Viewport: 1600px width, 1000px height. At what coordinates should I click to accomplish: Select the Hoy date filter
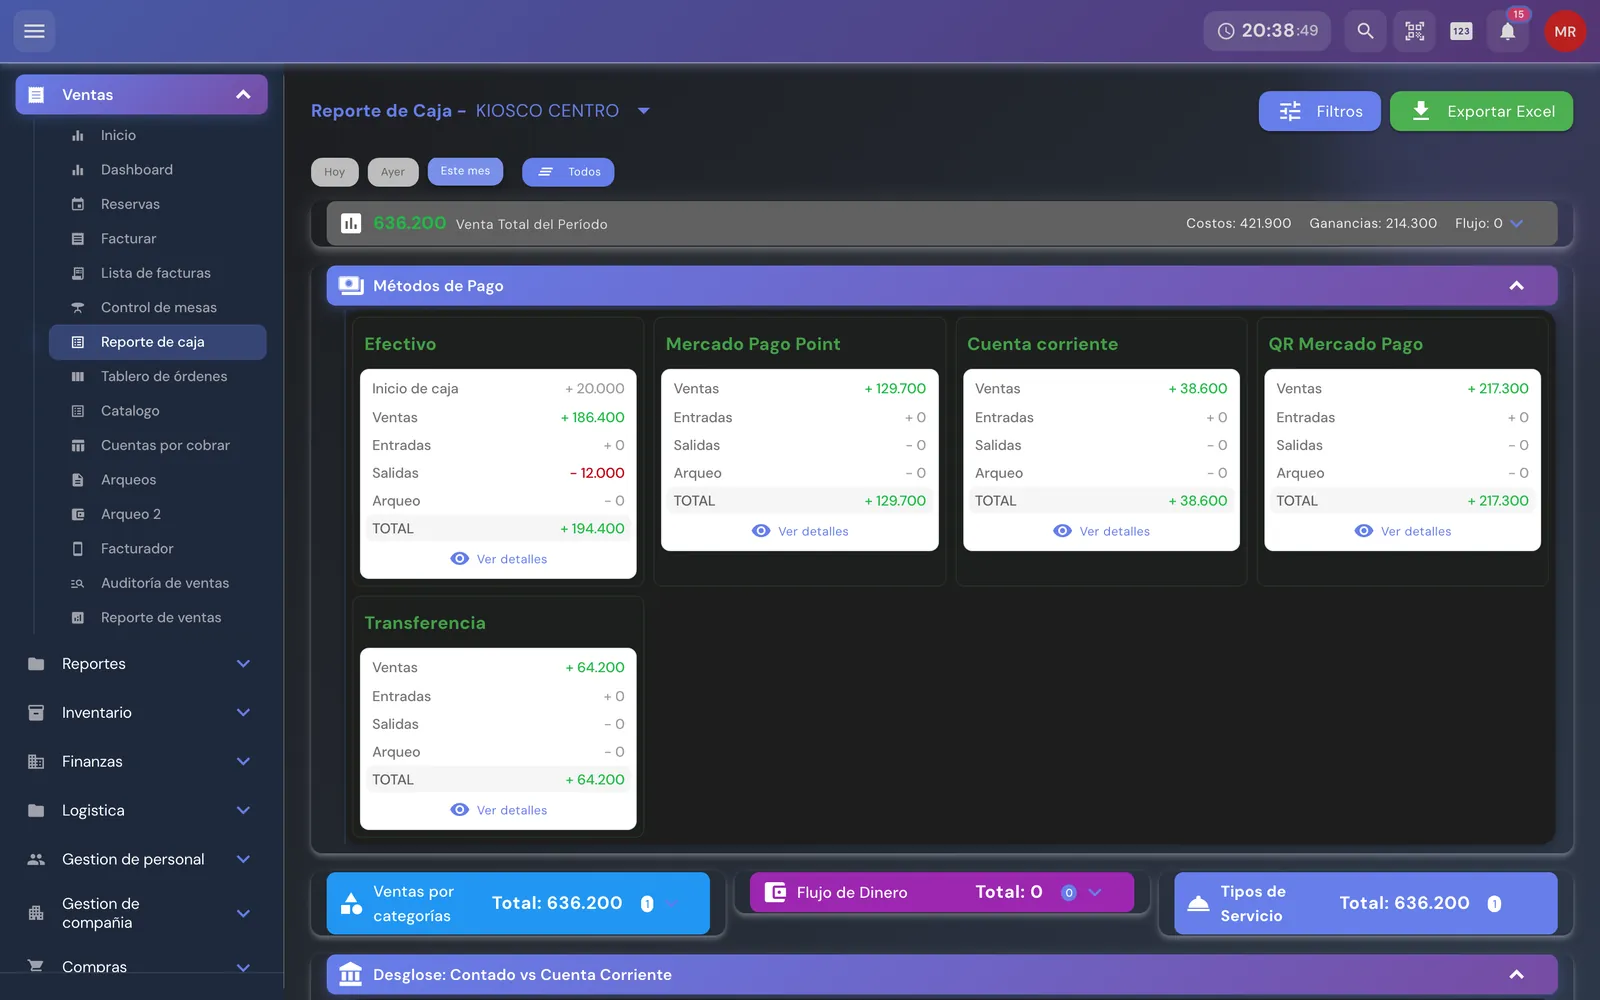[x=334, y=172]
